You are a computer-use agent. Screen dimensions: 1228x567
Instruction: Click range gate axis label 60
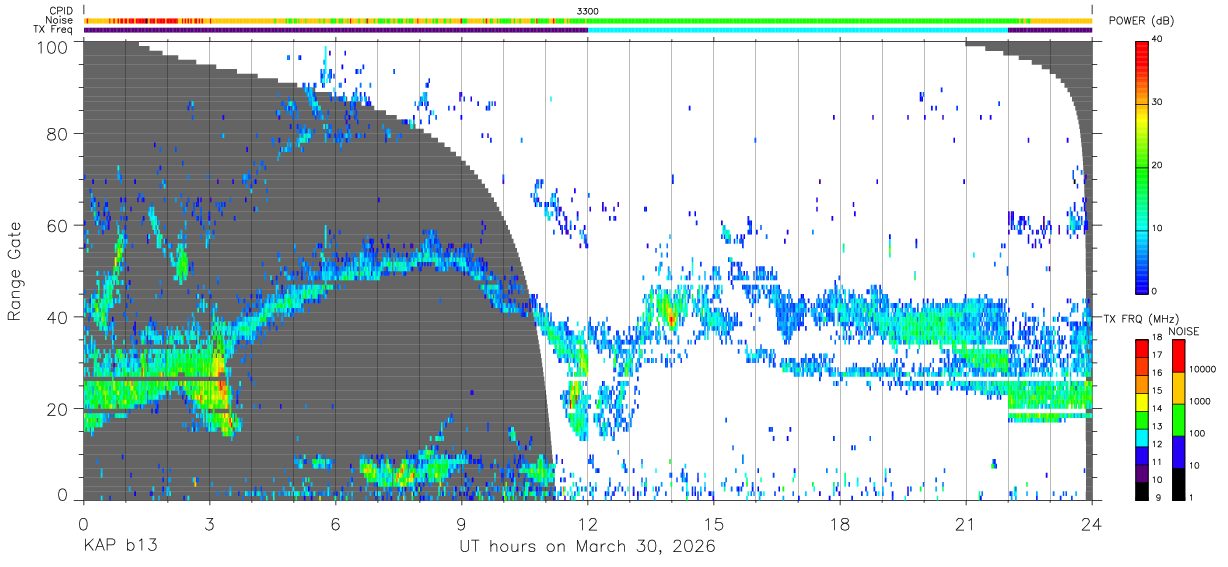coord(57,225)
